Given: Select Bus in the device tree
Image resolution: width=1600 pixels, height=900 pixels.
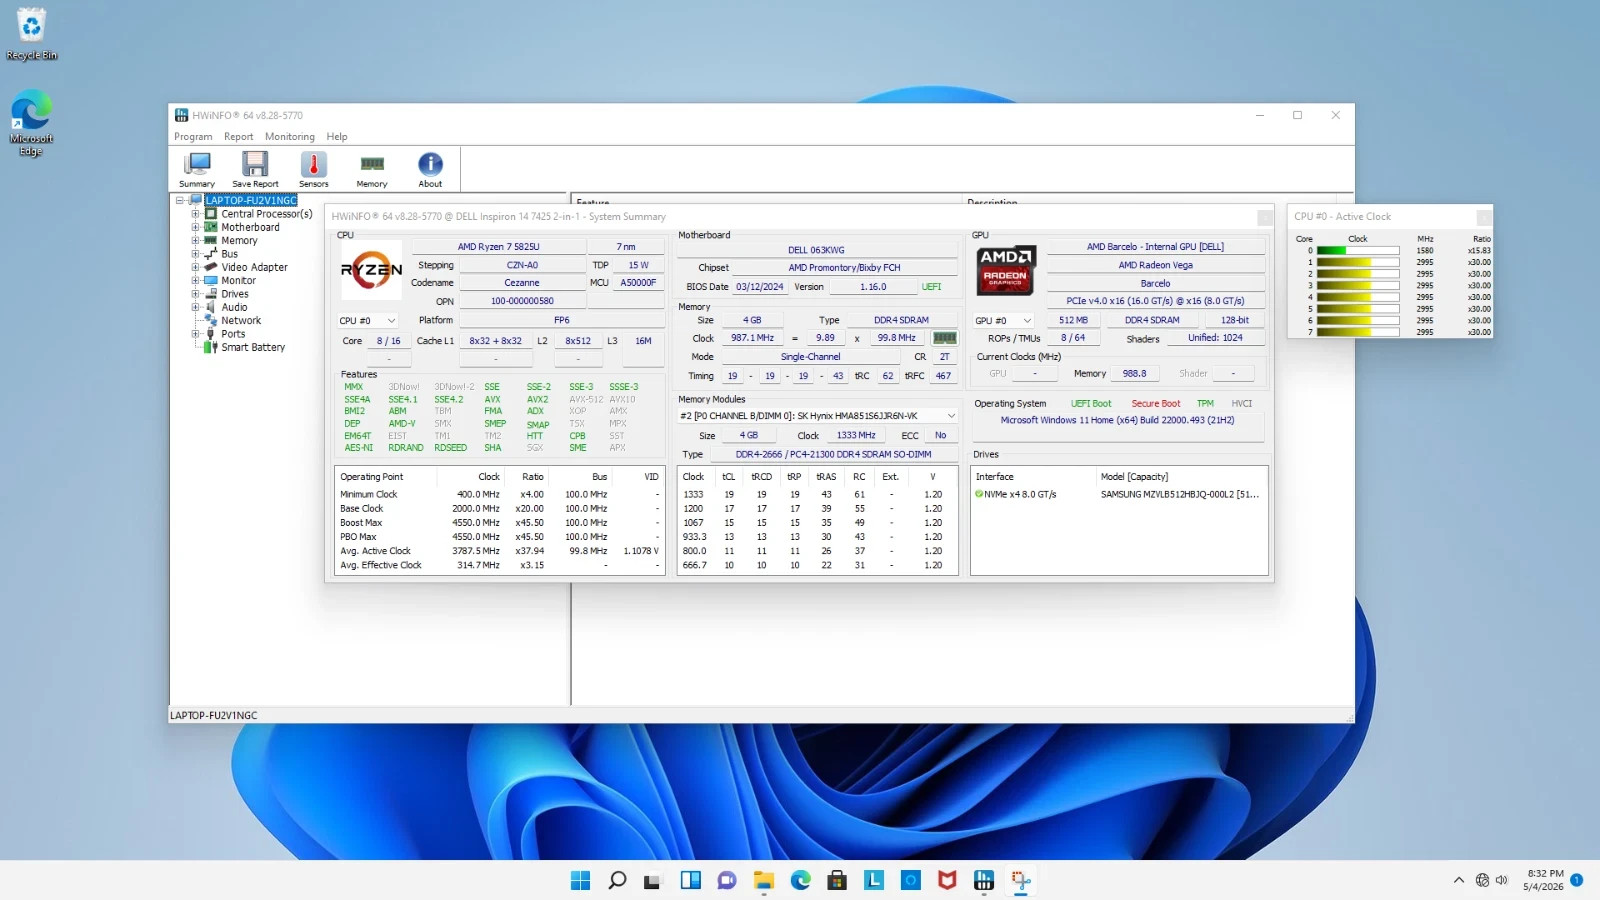Looking at the screenshot, I should pyautogui.click(x=229, y=254).
